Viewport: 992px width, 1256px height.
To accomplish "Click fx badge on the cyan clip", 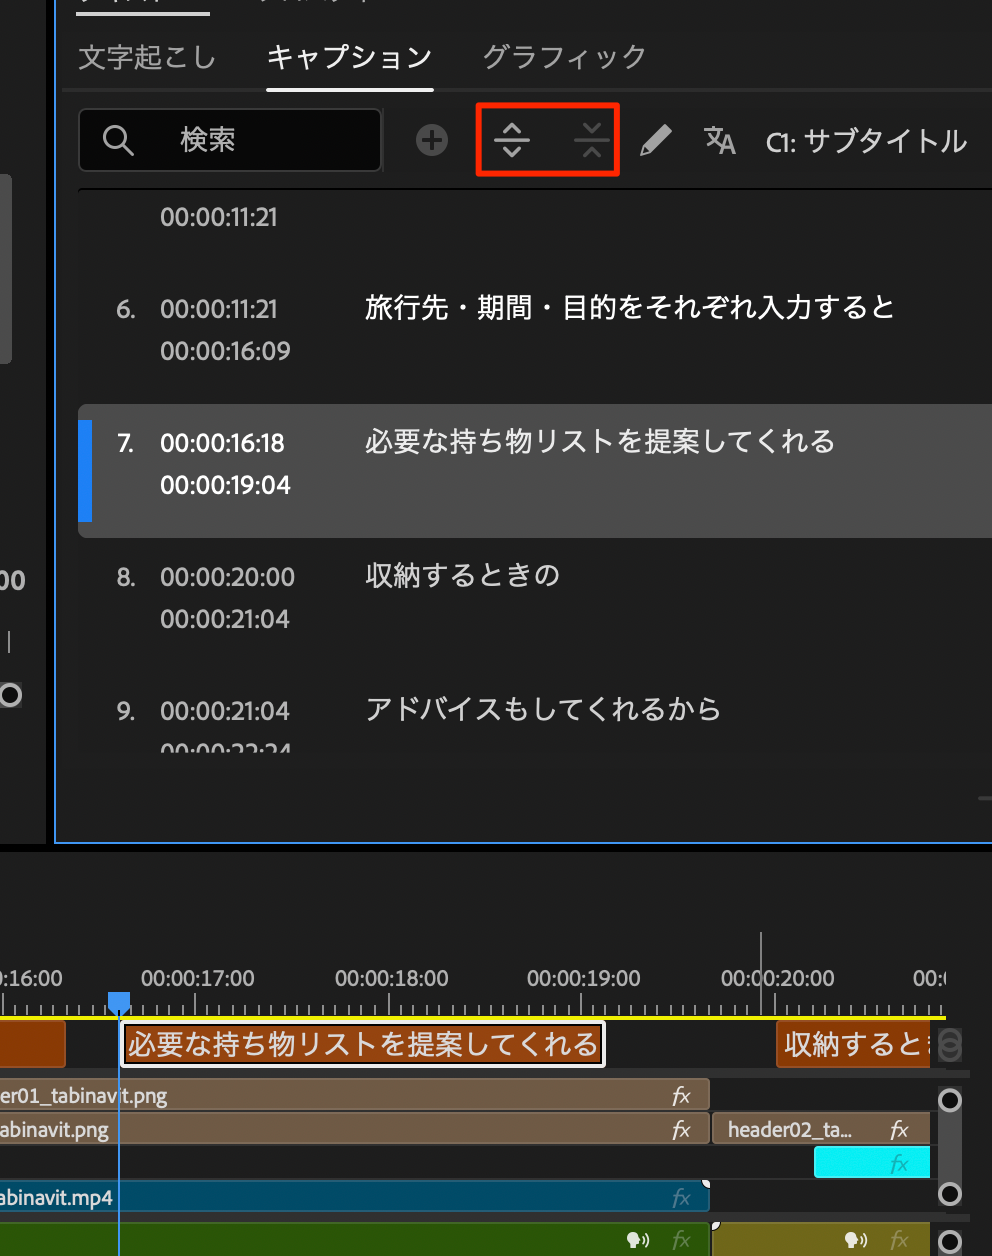I will pos(899,1163).
